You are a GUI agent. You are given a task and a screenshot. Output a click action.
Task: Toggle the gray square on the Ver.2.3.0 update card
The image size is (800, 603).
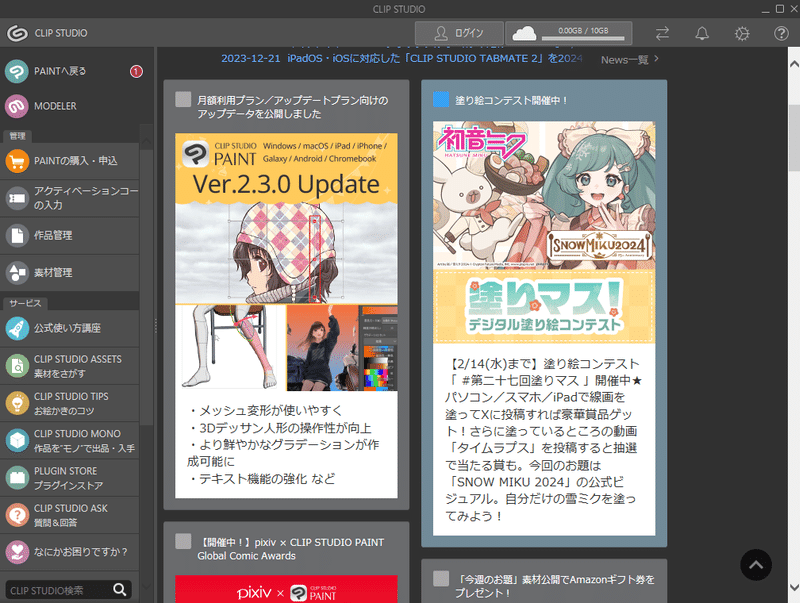pos(183,99)
